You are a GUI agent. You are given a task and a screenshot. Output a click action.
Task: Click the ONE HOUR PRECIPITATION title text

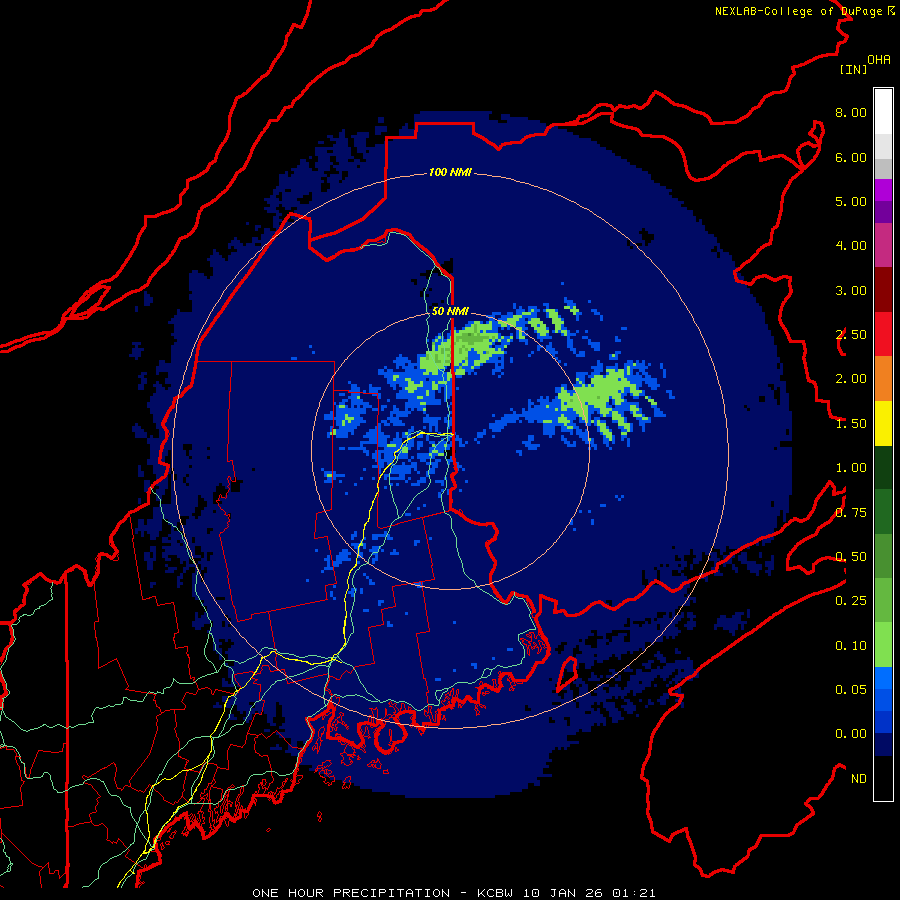351,893
